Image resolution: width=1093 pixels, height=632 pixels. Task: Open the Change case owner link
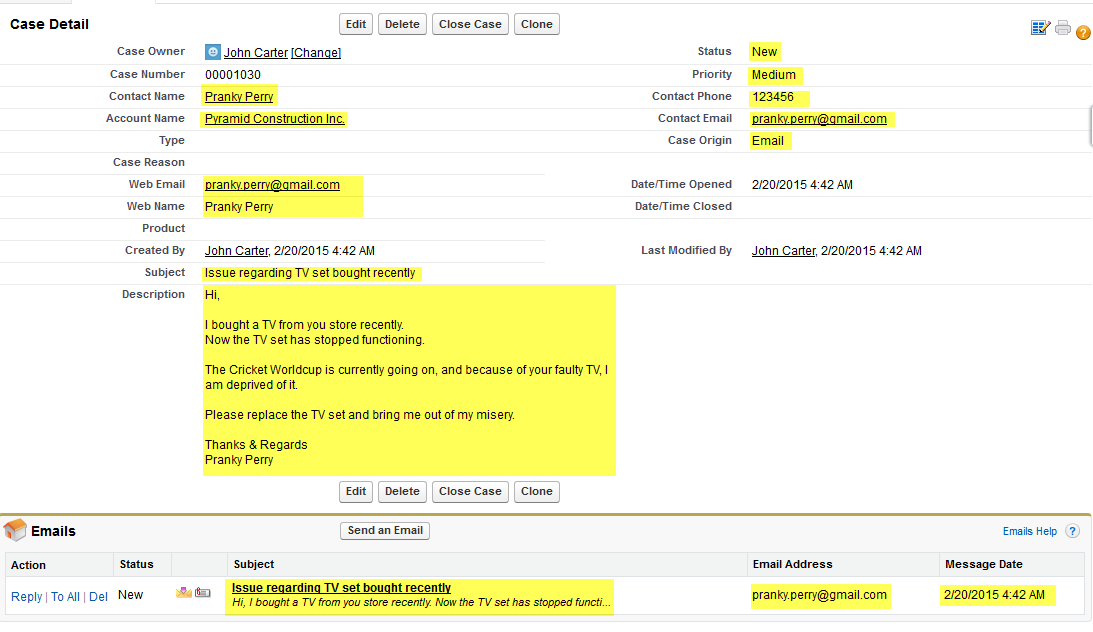coord(316,53)
